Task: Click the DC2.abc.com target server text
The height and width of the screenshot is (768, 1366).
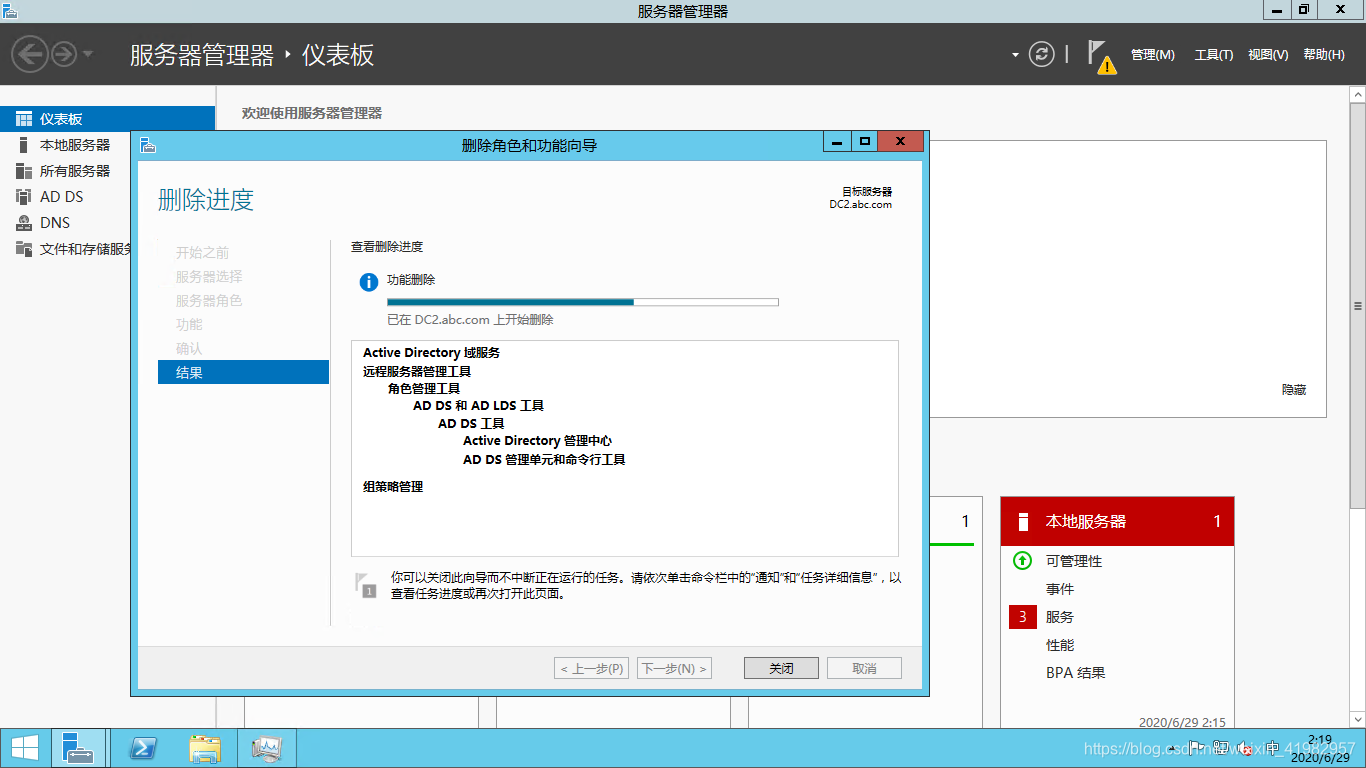Action: click(860, 204)
